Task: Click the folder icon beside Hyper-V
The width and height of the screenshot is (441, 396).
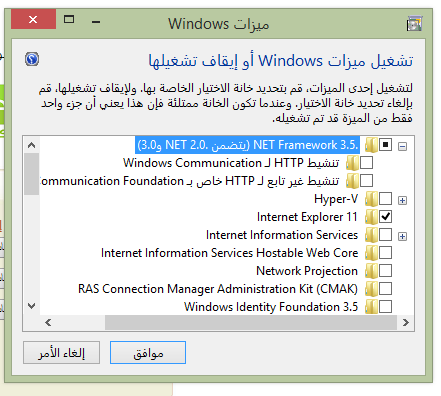Action: (x=371, y=199)
